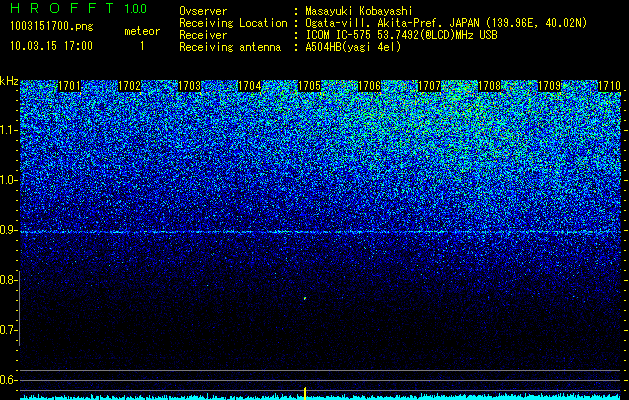The image size is (629, 400).
Task: Click the 0.9 frequency axis label
Action: pyautogui.click(x=8, y=230)
